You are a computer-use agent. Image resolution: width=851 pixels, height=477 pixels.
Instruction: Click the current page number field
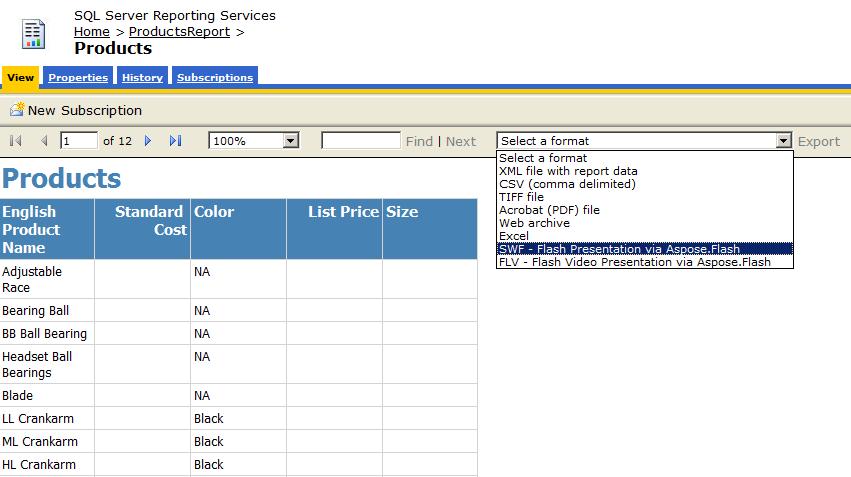pos(79,141)
